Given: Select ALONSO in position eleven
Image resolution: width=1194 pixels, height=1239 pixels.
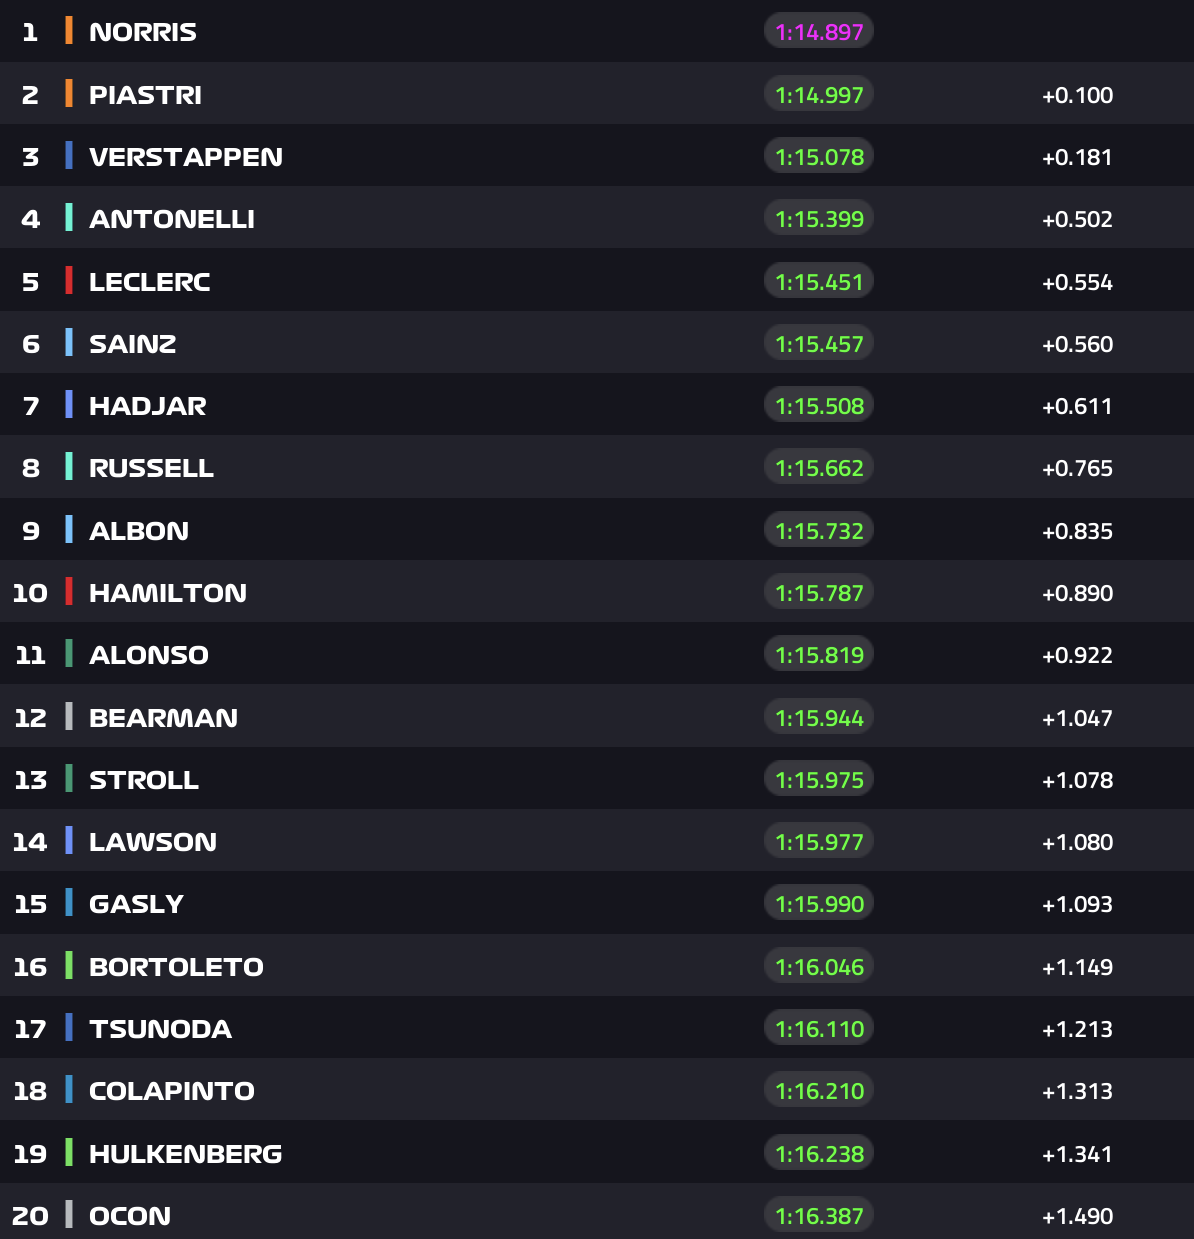Looking at the screenshot, I should [148, 655].
